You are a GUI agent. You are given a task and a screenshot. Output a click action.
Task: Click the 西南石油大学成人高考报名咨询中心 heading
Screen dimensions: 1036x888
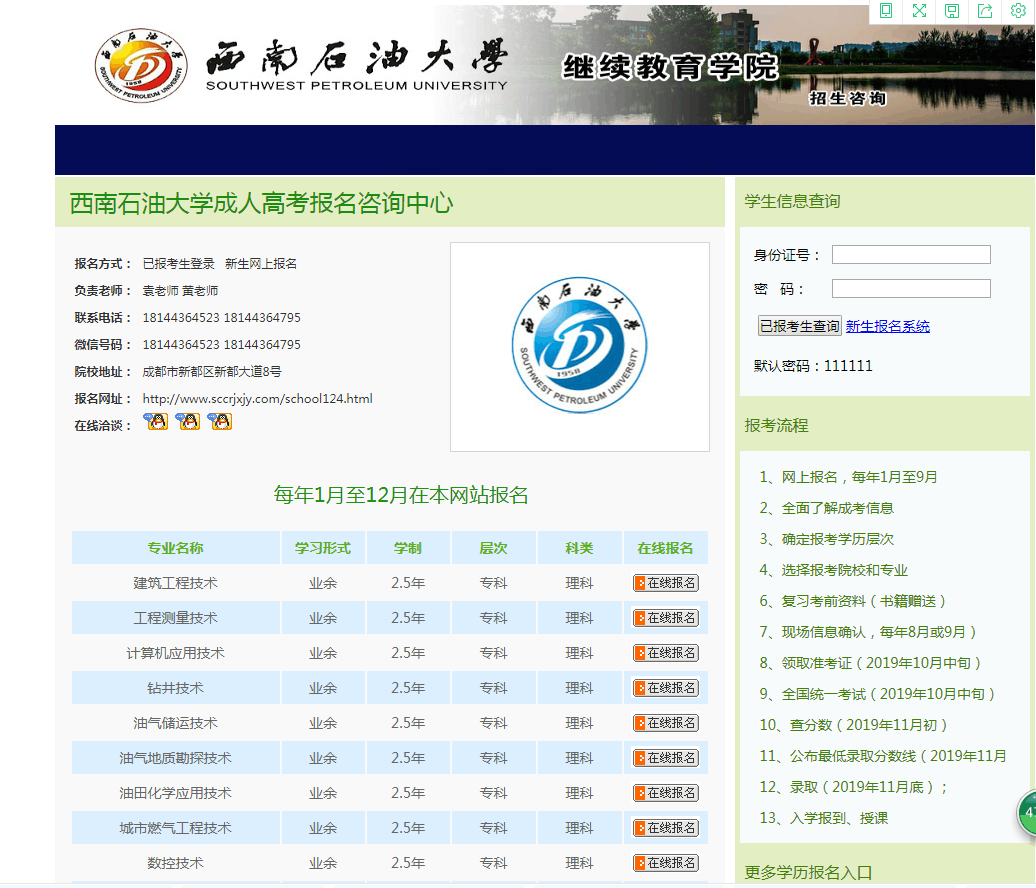coord(262,203)
